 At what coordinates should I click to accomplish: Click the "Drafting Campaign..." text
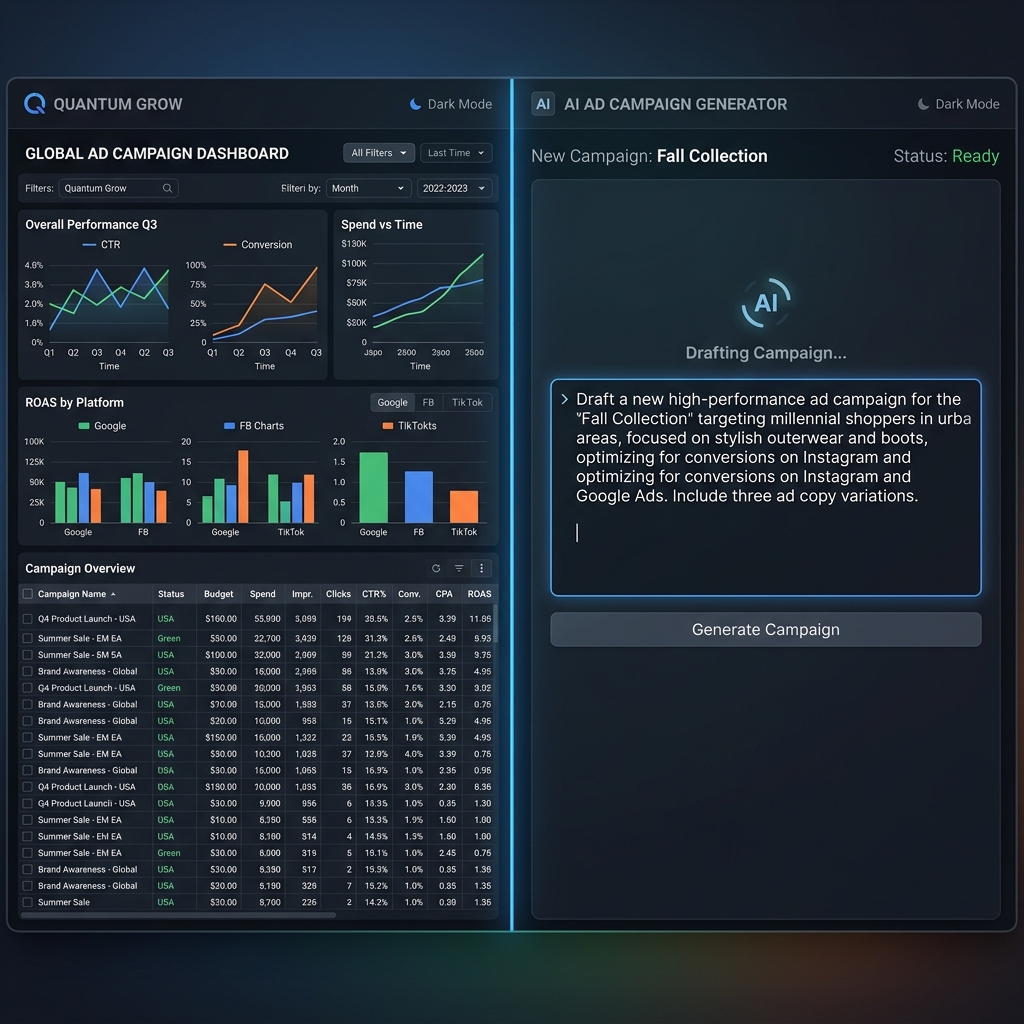pos(765,353)
